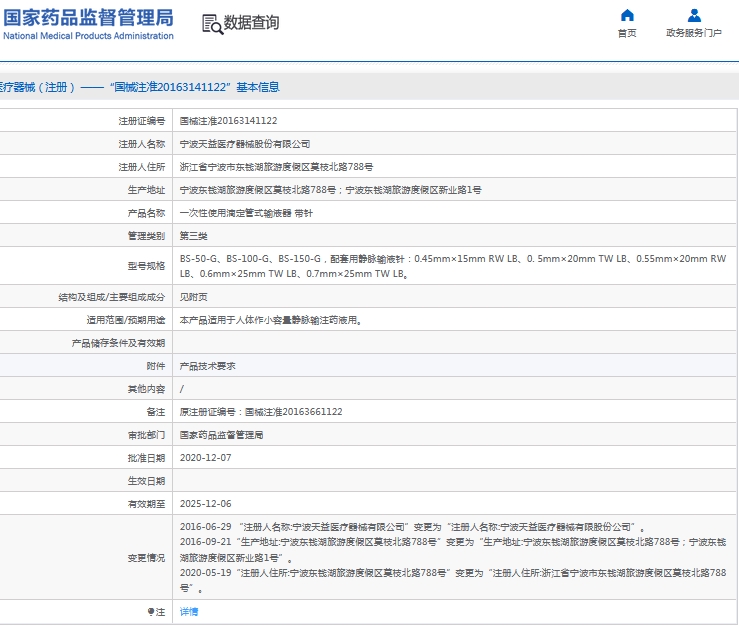Click the 产品储存条件及有效期 label
The height and width of the screenshot is (630, 739).
pos(118,343)
